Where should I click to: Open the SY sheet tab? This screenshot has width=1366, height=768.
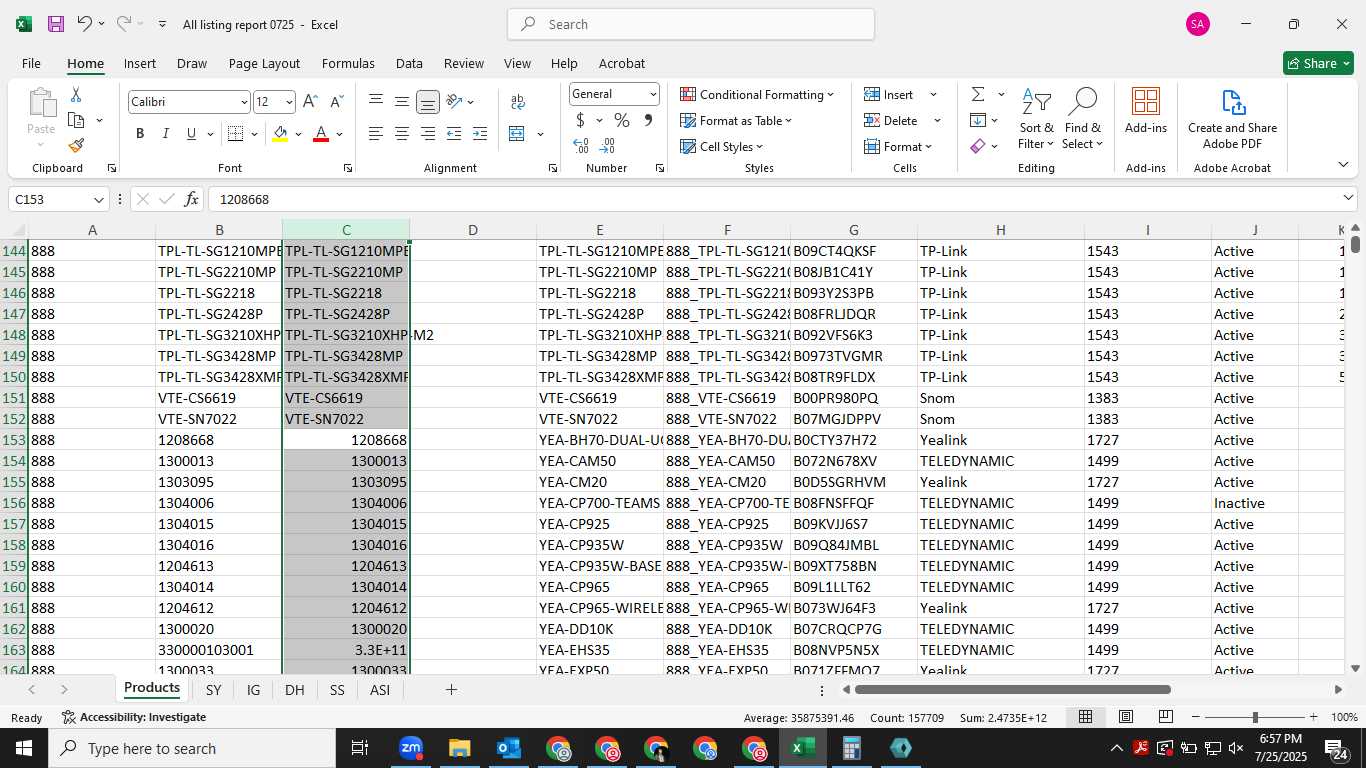(213, 690)
